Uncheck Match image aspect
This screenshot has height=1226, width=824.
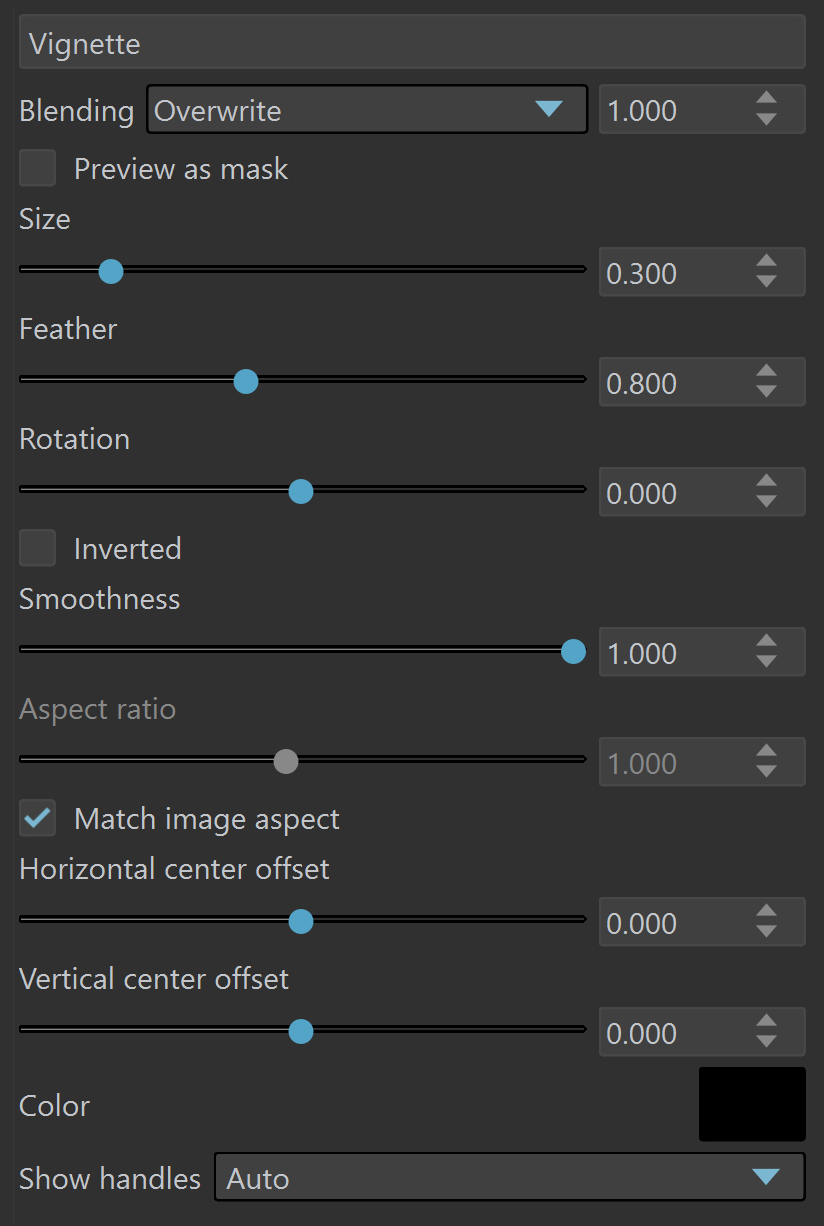pos(38,818)
